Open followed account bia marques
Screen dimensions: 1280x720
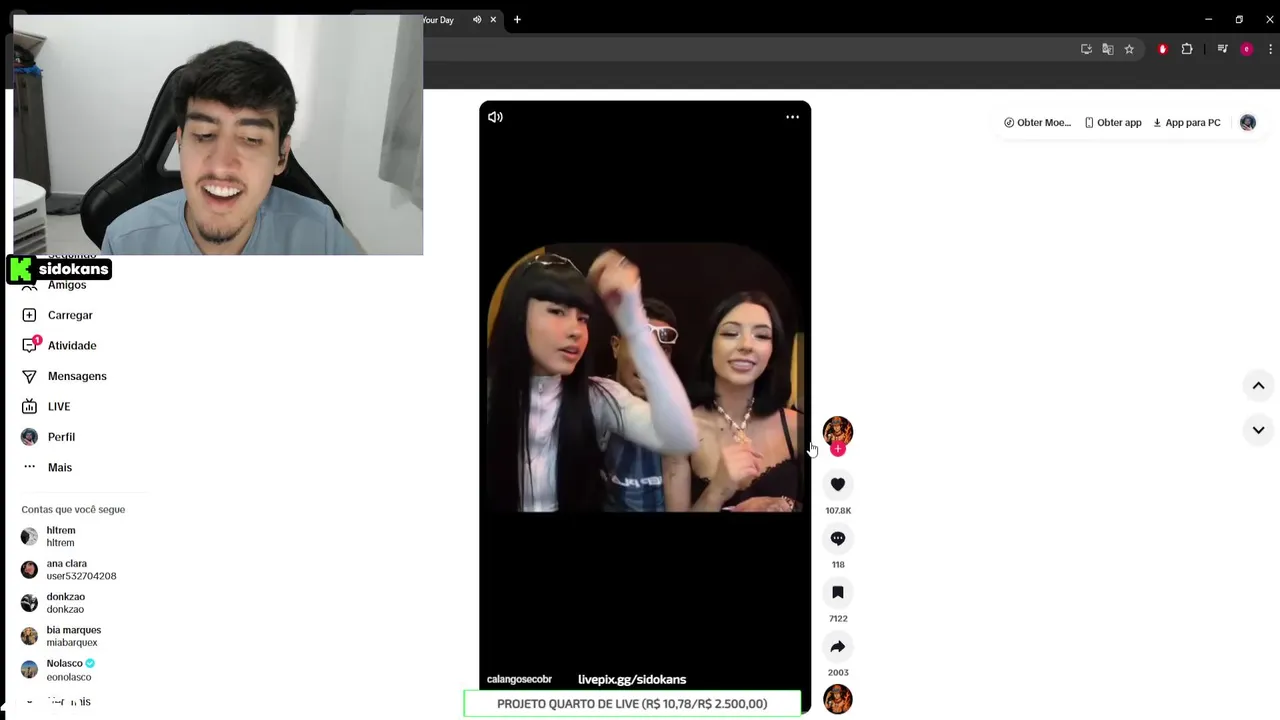coord(73,636)
